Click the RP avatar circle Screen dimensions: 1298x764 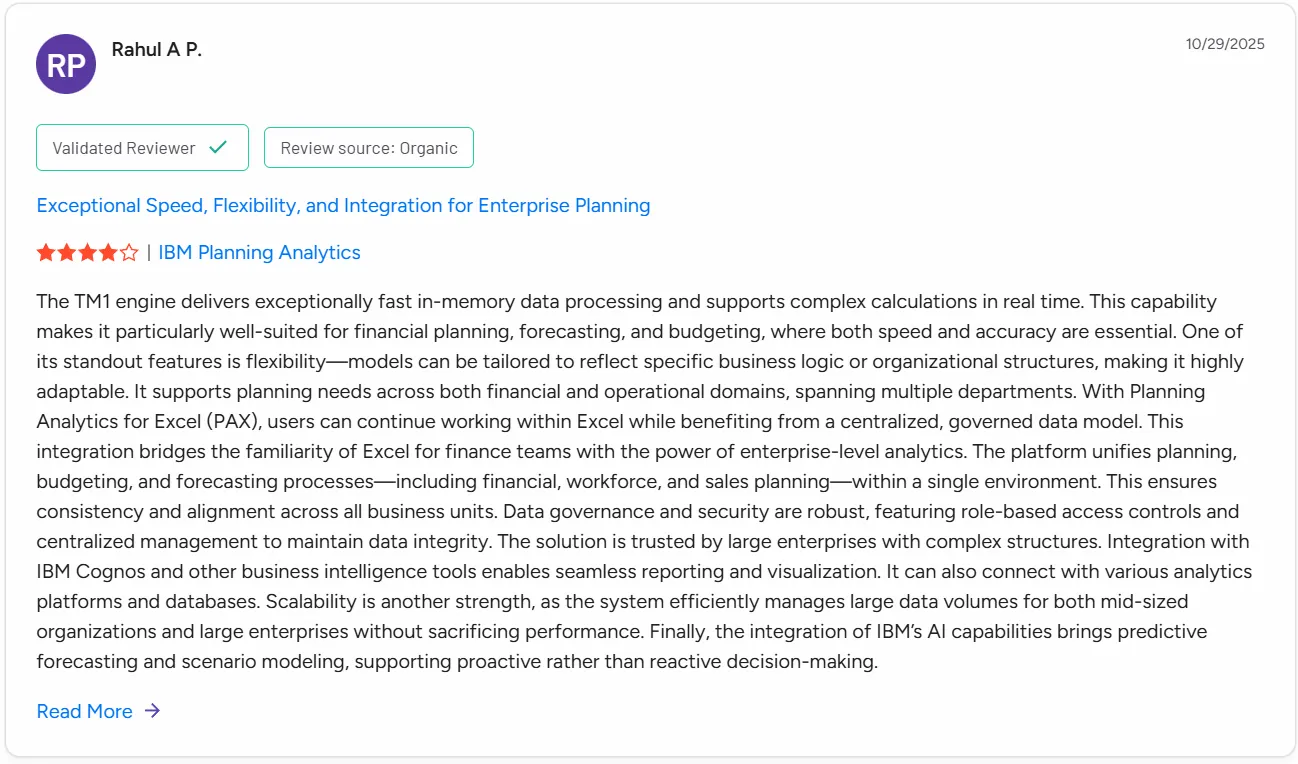coord(65,64)
